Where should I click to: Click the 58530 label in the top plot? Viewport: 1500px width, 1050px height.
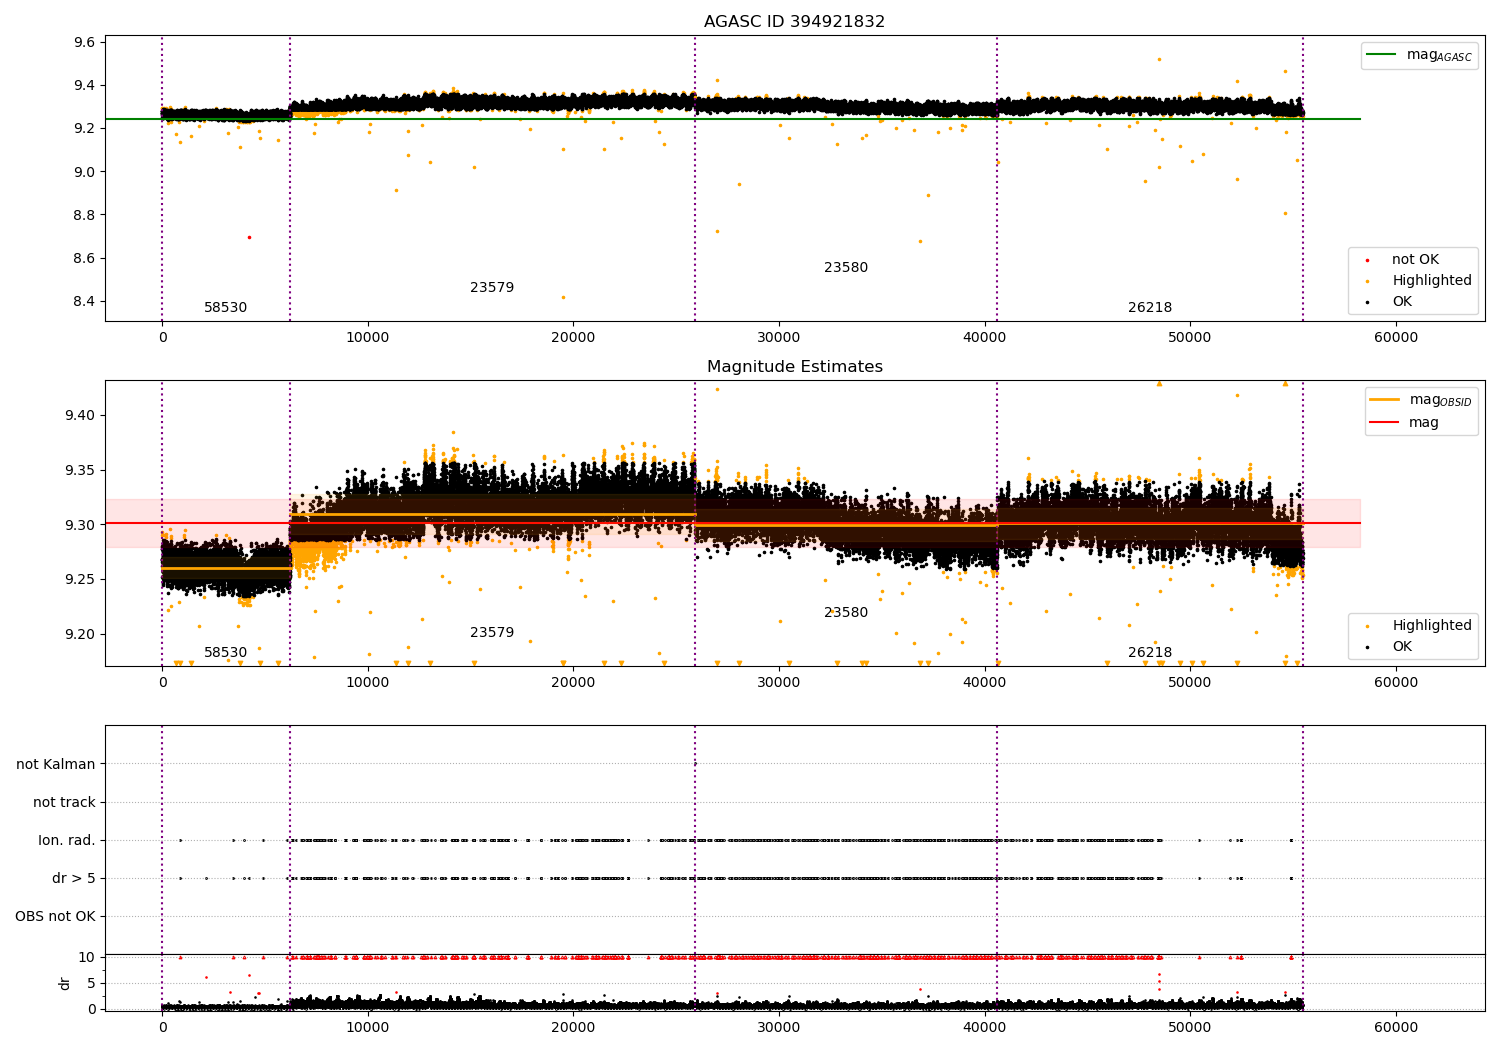(225, 308)
